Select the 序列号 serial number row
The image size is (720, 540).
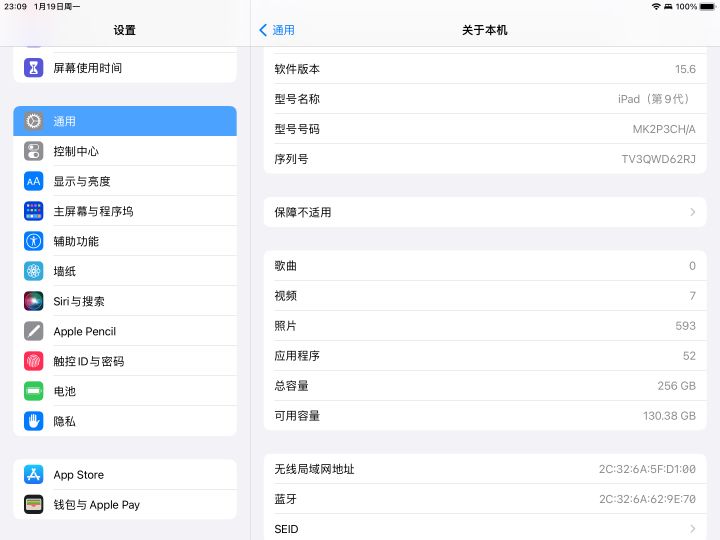(x=485, y=159)
